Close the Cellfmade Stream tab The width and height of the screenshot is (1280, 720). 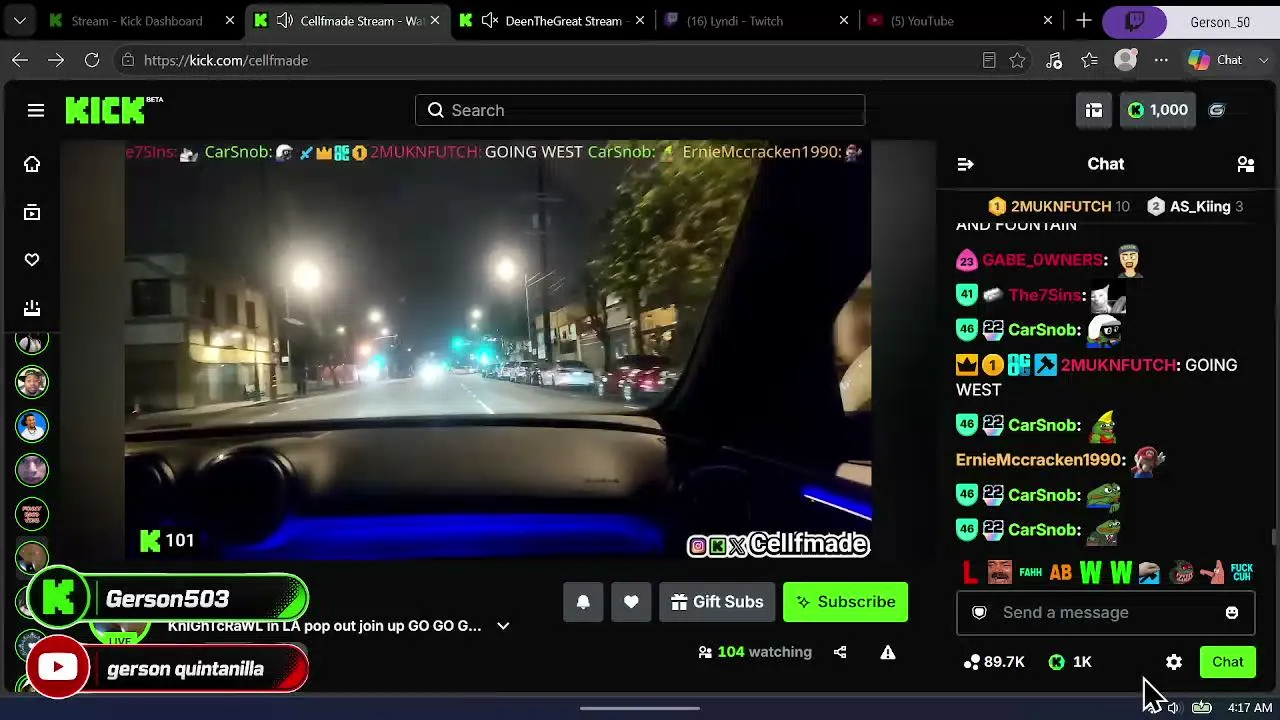pos(434,21)
